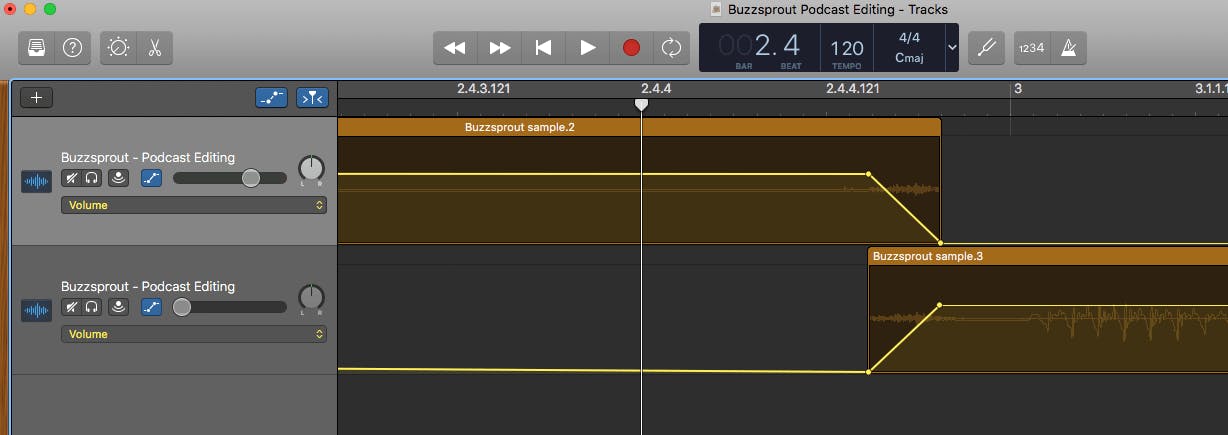Enable the 1234 count-in
Screen dimensions: 1228x435
[x=1032, y=48]
